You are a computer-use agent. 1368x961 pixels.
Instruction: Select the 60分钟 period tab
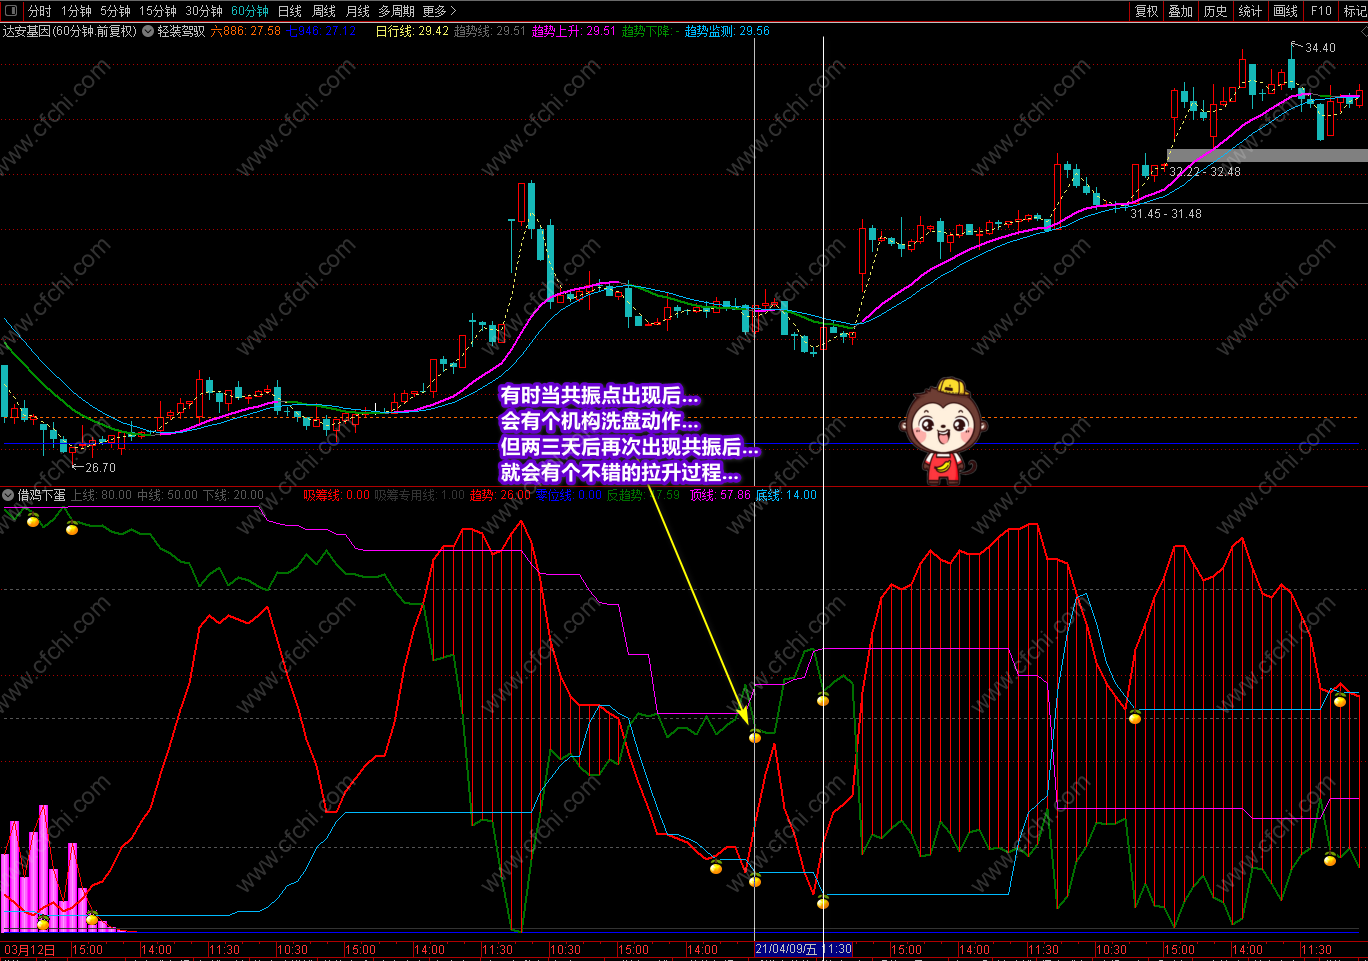(x=250, y=11)
